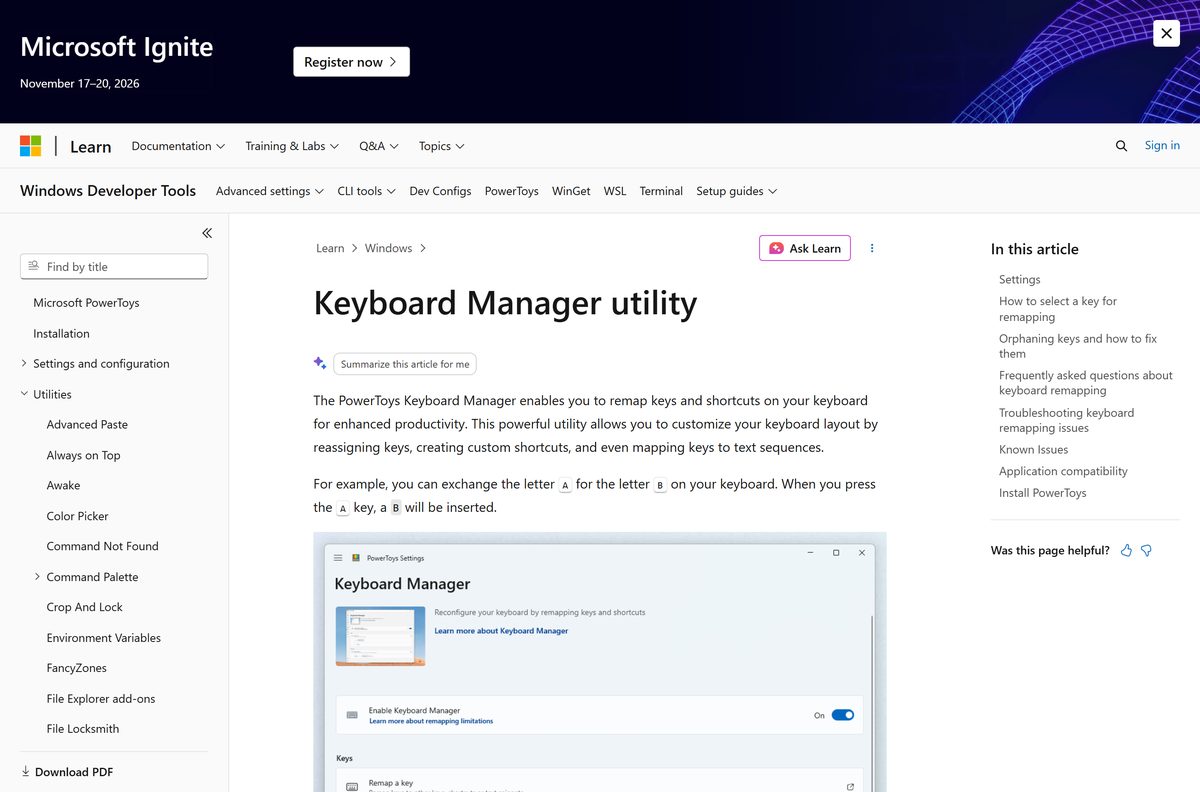Screen dimensions: 1200x792
Task: Open the search magnifier icon
Action: coord(1121,146)
